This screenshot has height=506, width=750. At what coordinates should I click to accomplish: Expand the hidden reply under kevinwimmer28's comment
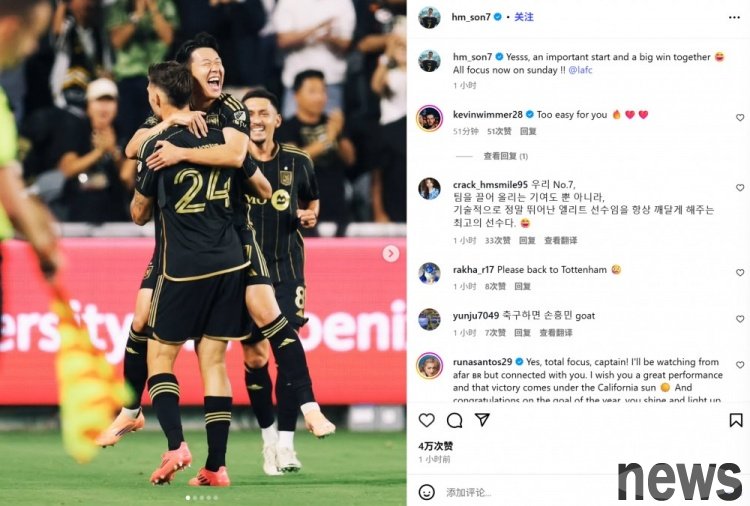tap(505, 156)
